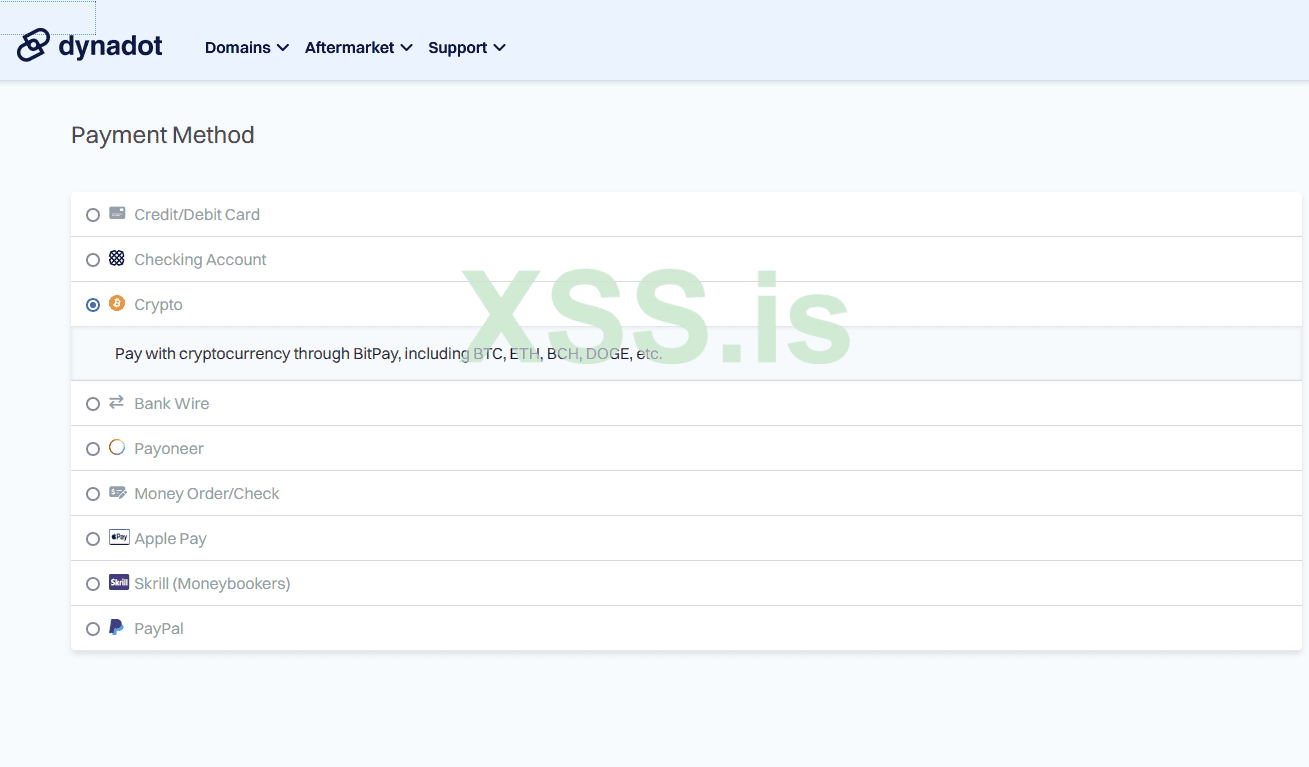Click the Apple Pay label
This screenshot has width=1309, height=767.
point(170,538)
